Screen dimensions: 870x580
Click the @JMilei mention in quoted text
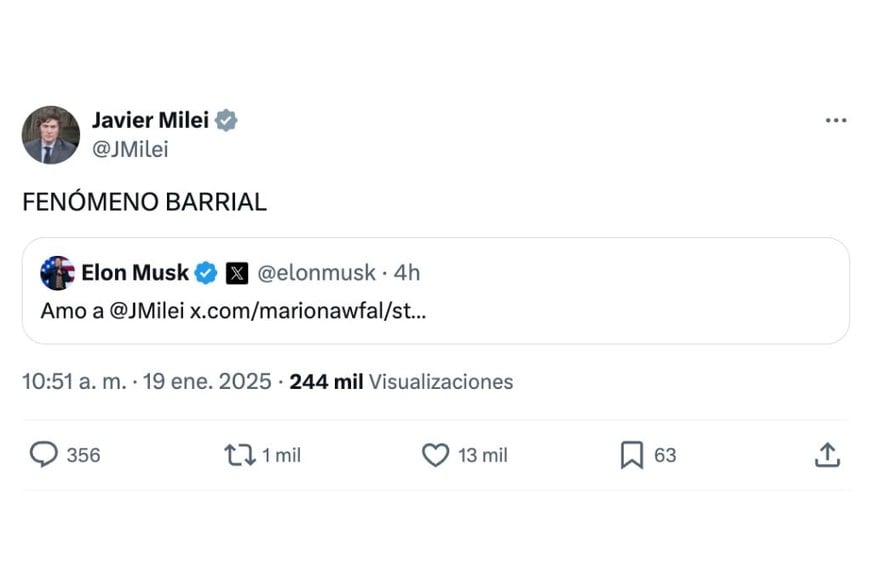pyautogui.click(x=146, y=311)
